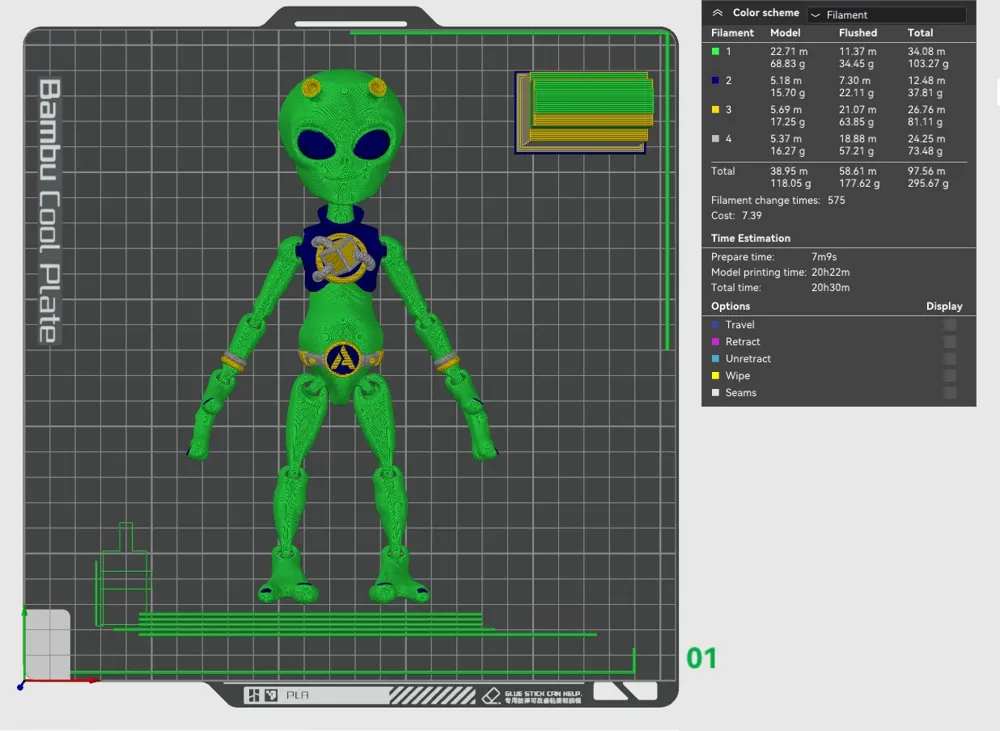Select the dark blue filament 2 swatch
Screen dimensions: 1000x731
pyautogui.click(x=714, y=80)
